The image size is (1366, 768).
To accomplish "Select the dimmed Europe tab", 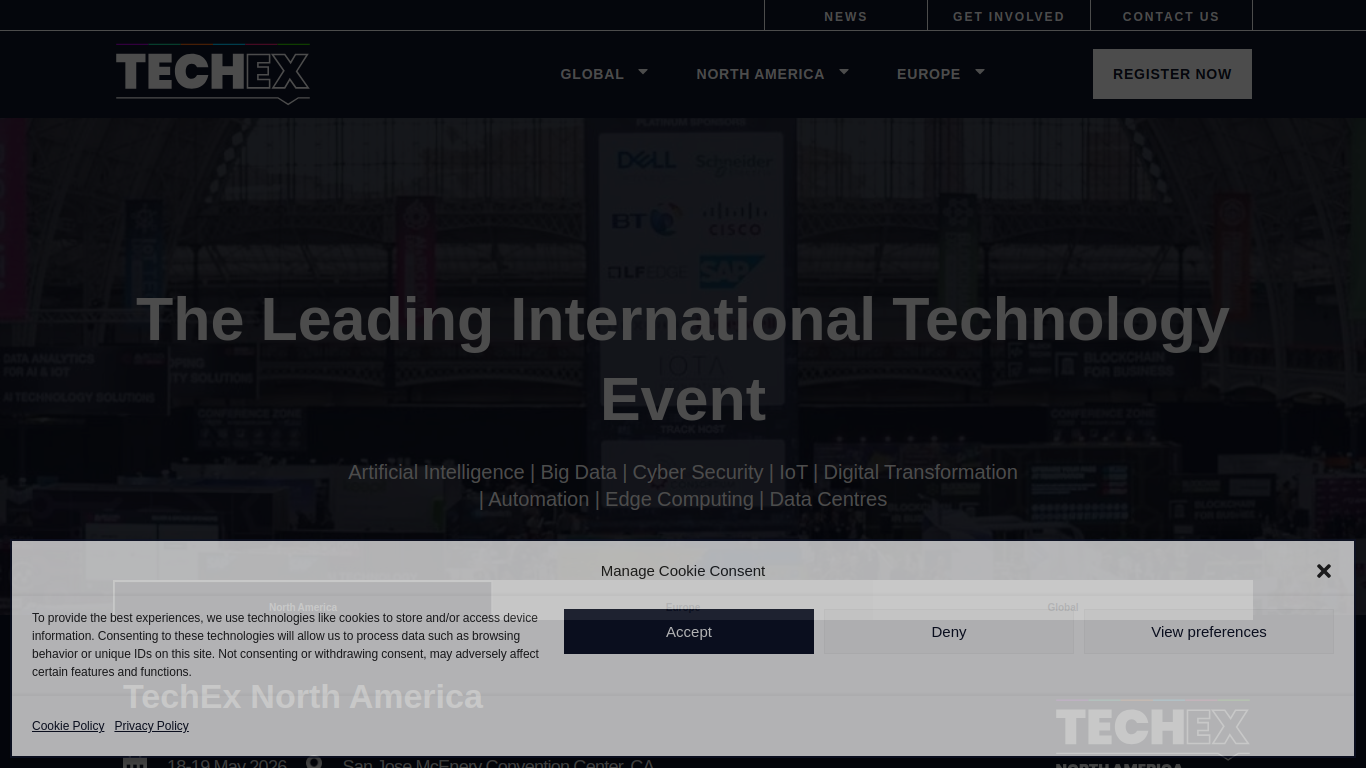I will click(x=683, y=607).
